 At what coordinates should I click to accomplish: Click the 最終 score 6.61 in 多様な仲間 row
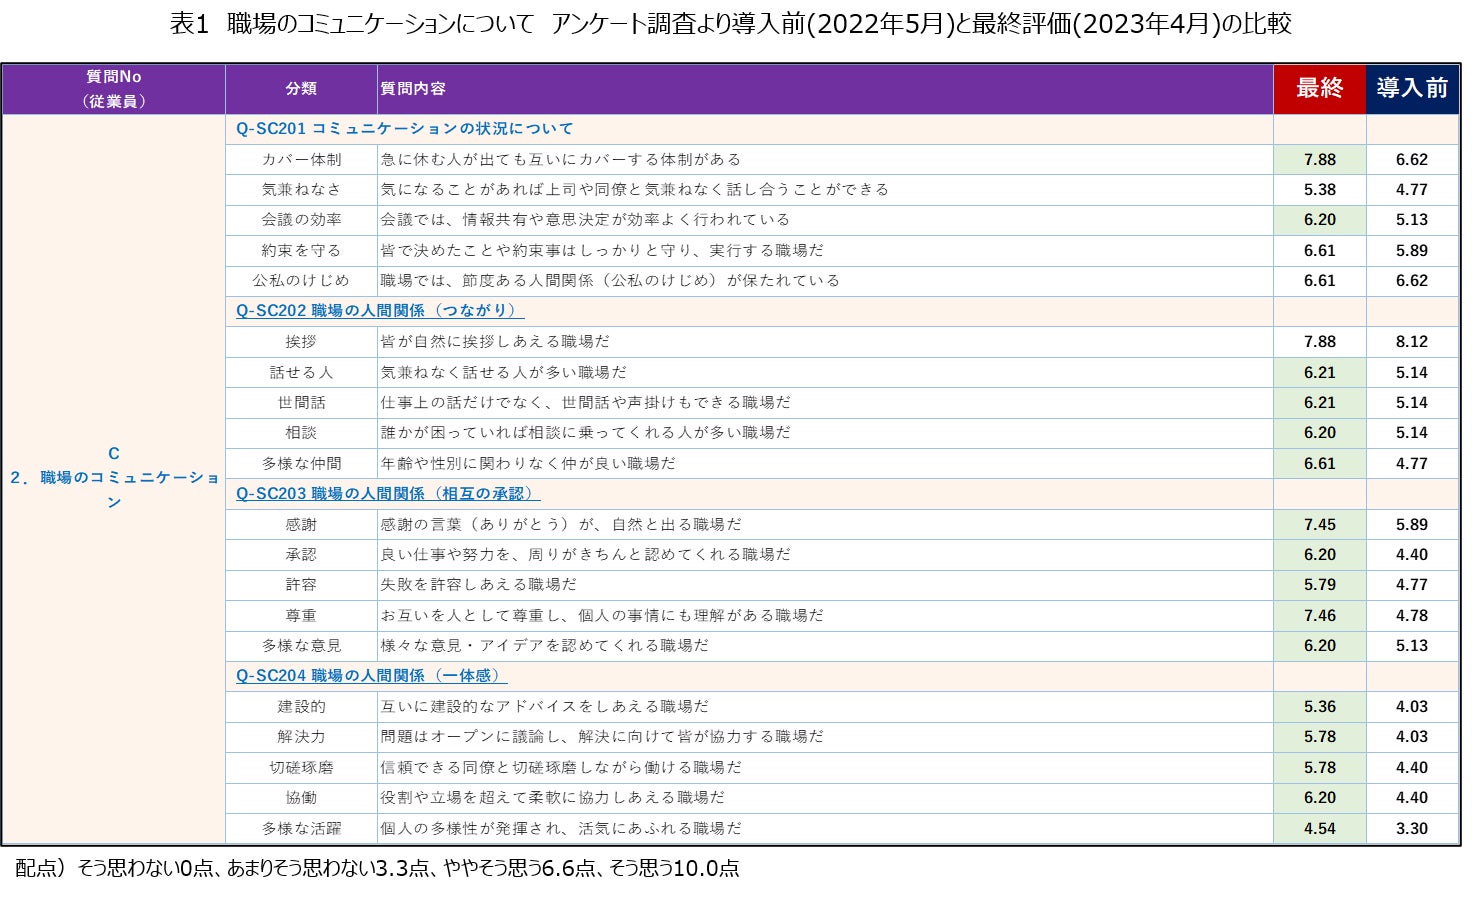coord(1319,464)
